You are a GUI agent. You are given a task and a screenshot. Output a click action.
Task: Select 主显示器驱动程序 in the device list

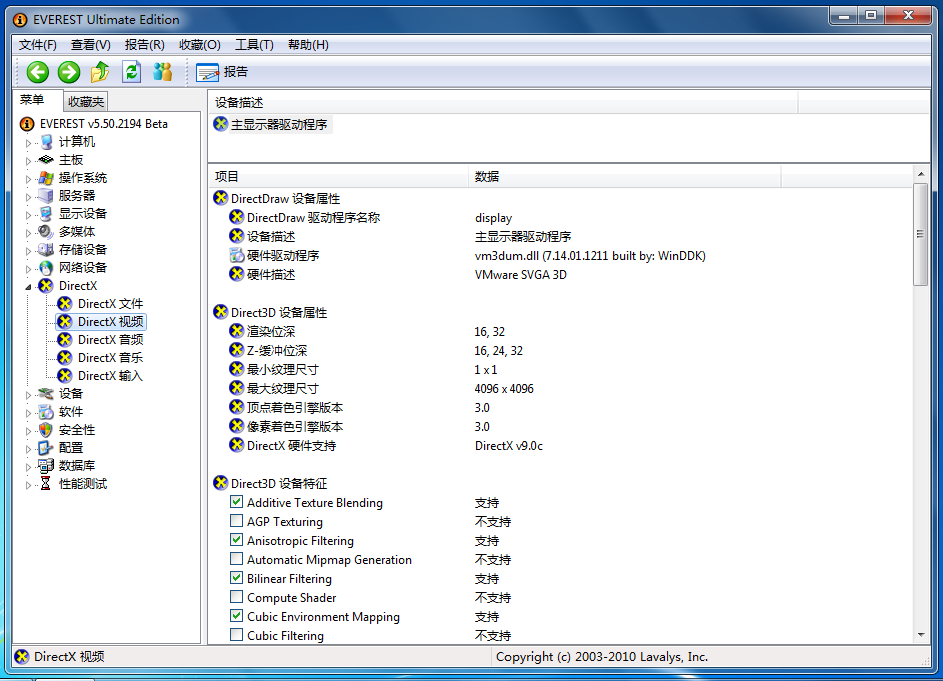coord(278,125)
